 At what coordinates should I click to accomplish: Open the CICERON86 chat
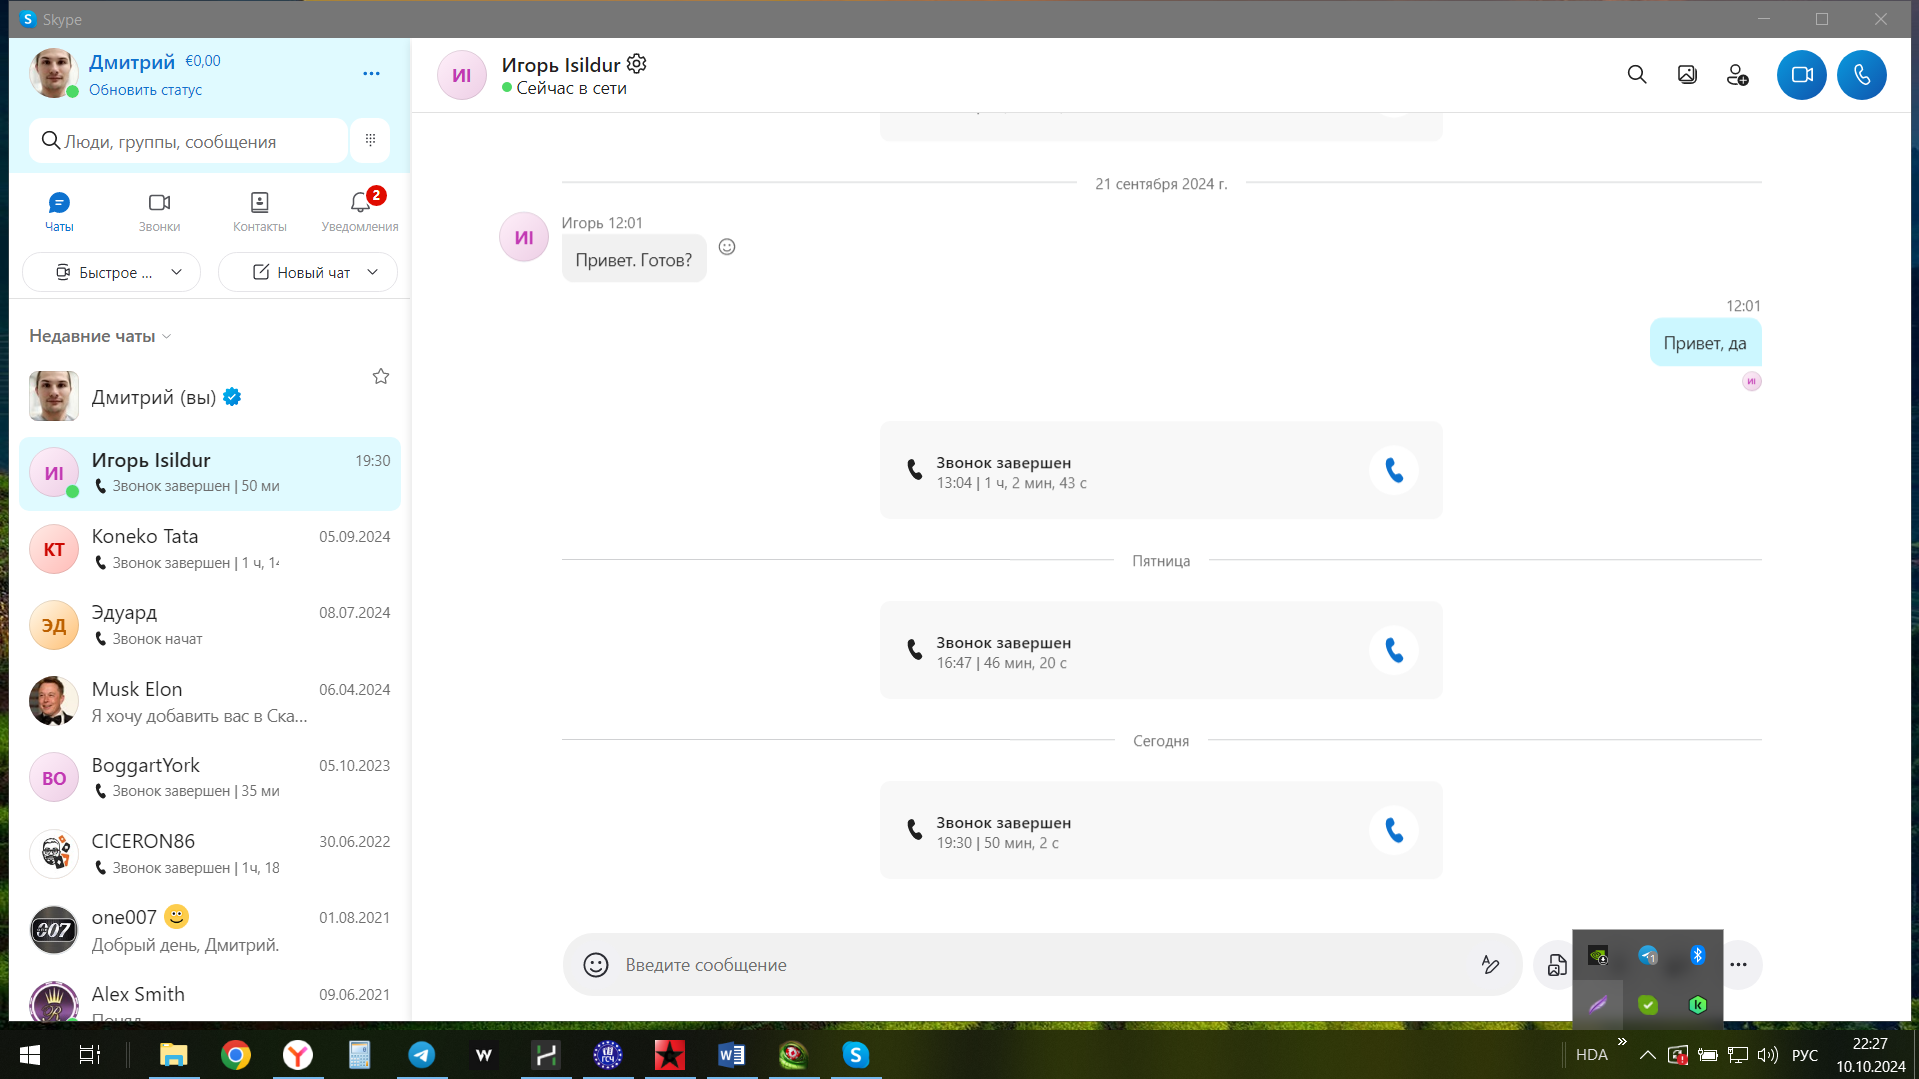coord(210,854)
